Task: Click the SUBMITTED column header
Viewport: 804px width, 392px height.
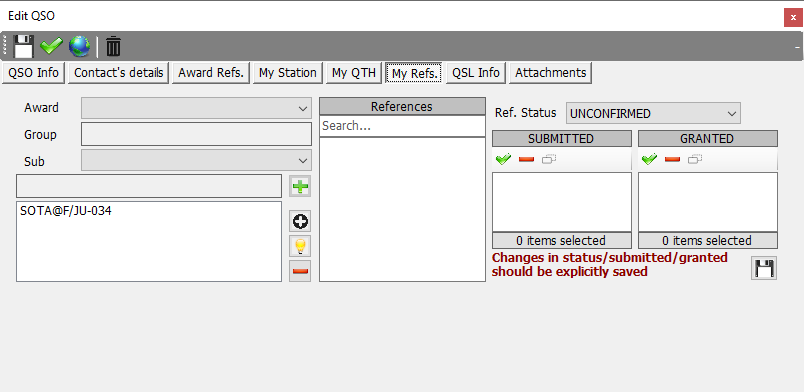Action: (561, 139)
